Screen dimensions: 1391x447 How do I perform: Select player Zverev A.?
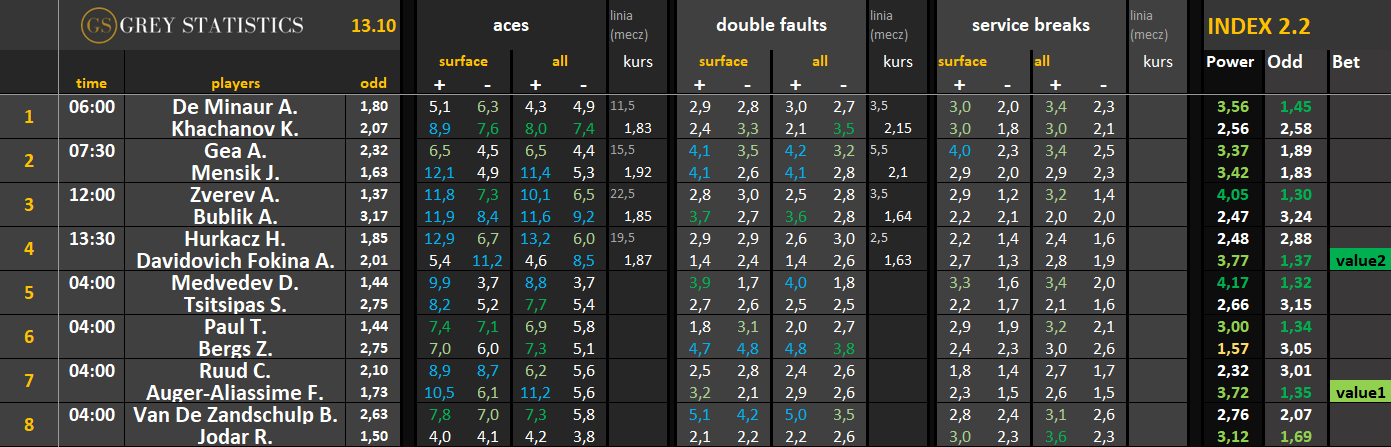point(235,194)
